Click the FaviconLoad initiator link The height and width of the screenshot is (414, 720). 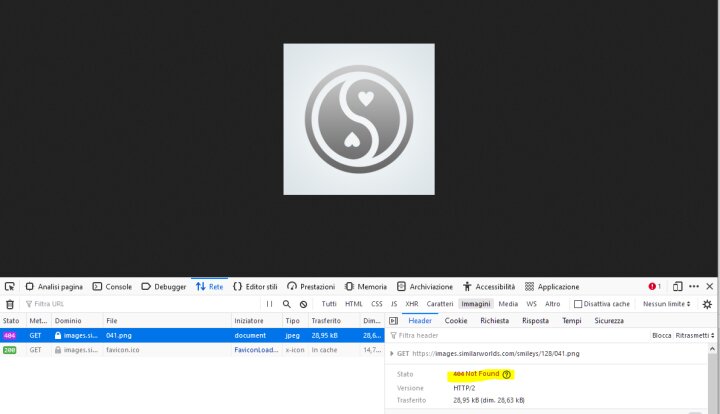(x=256, y=350)
